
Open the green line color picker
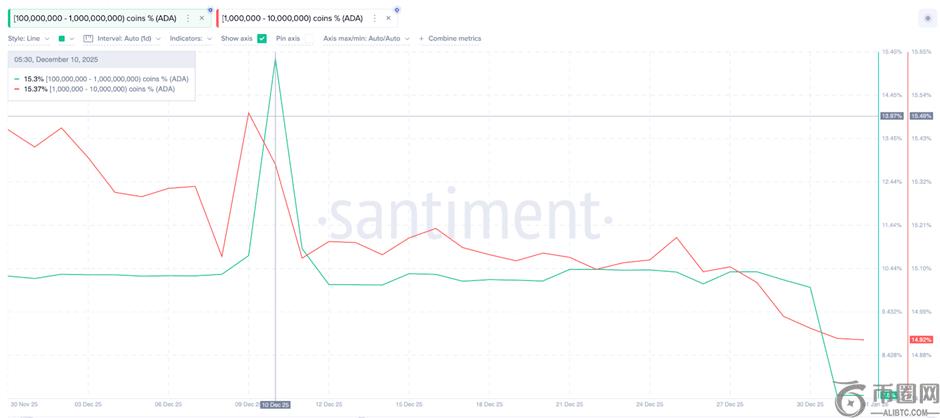(x=66, y=38)
